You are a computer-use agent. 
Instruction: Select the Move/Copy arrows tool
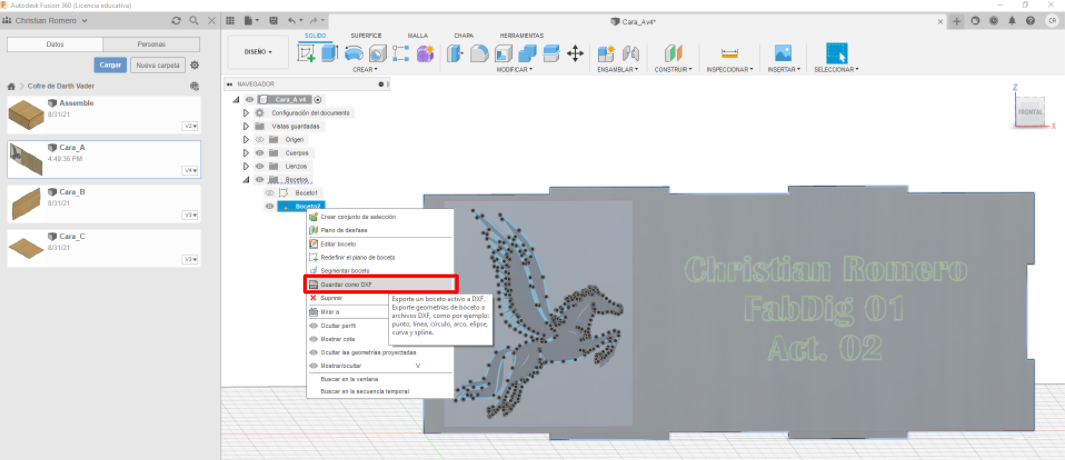click(575, 53)
